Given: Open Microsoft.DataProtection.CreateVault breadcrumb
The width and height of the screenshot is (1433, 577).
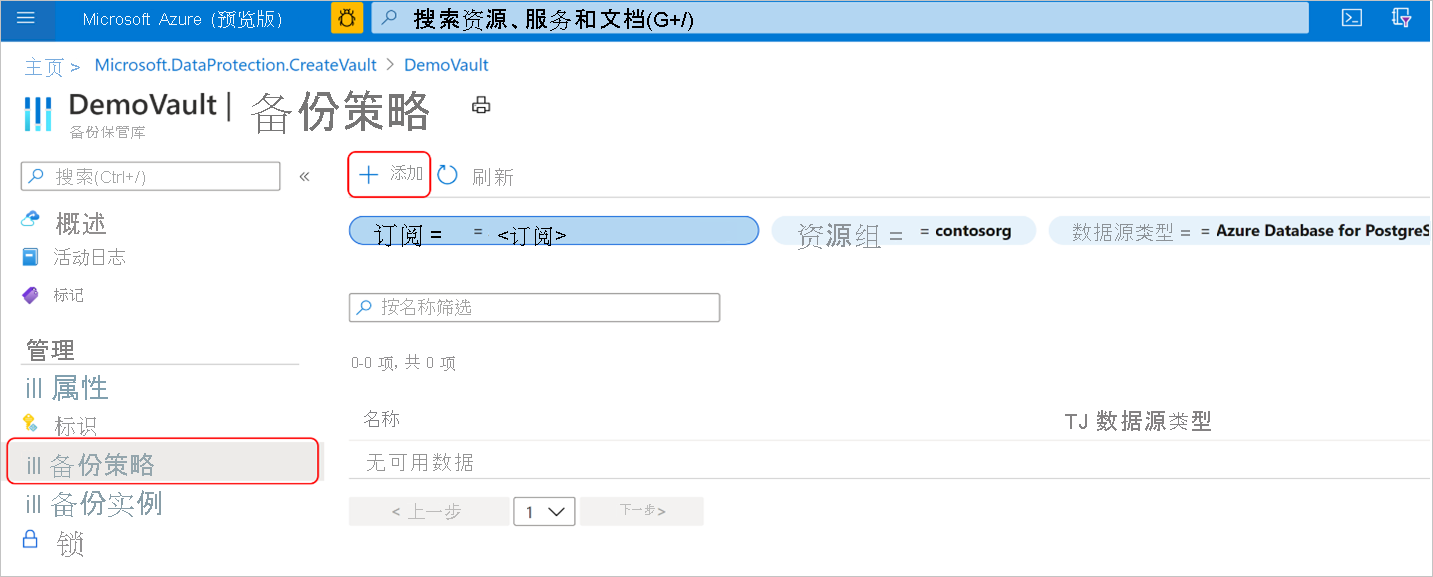Looking at the screenshot, I should click(x=236, y=65).
